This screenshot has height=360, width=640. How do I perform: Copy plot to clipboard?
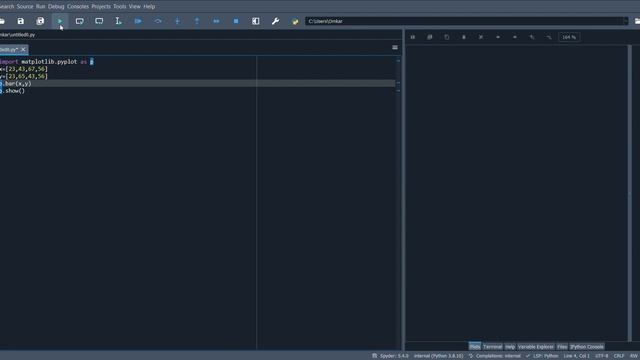click(447, 37)
